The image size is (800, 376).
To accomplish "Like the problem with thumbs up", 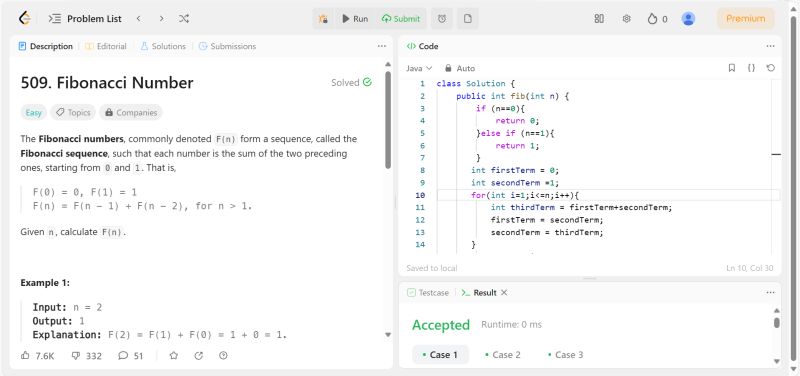I will coord(37,356).
